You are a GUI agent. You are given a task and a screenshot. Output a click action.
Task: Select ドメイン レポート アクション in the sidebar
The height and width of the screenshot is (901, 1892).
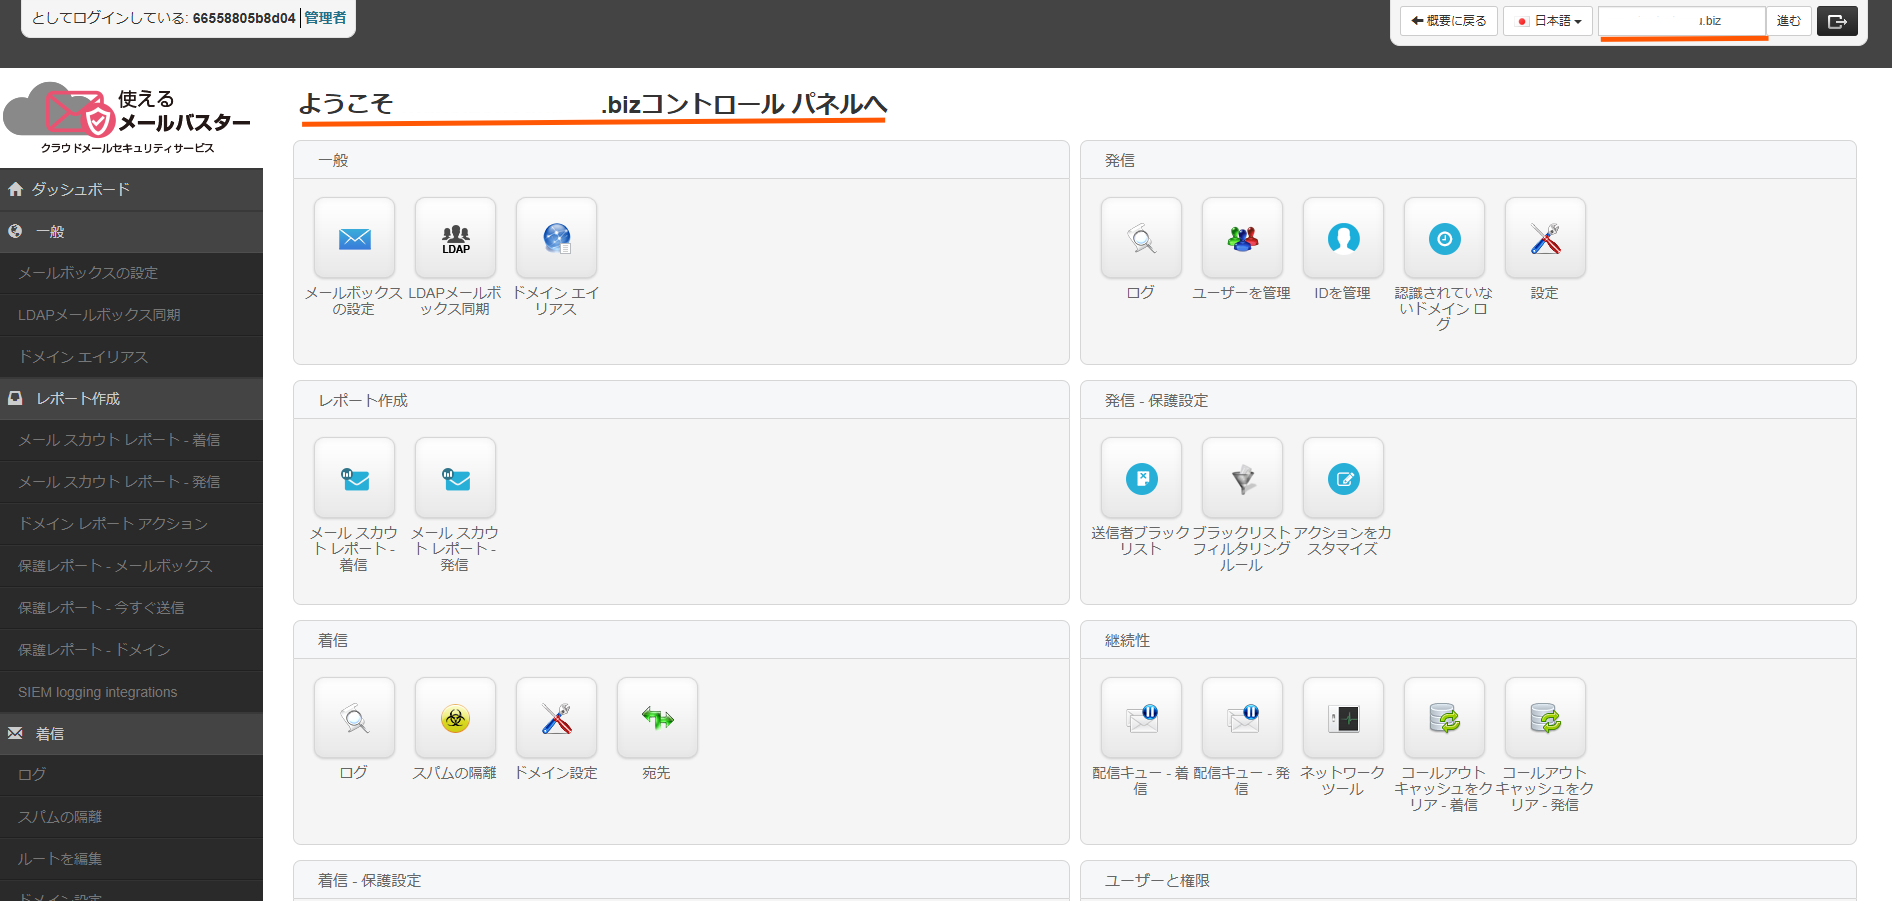coord(131,524)
